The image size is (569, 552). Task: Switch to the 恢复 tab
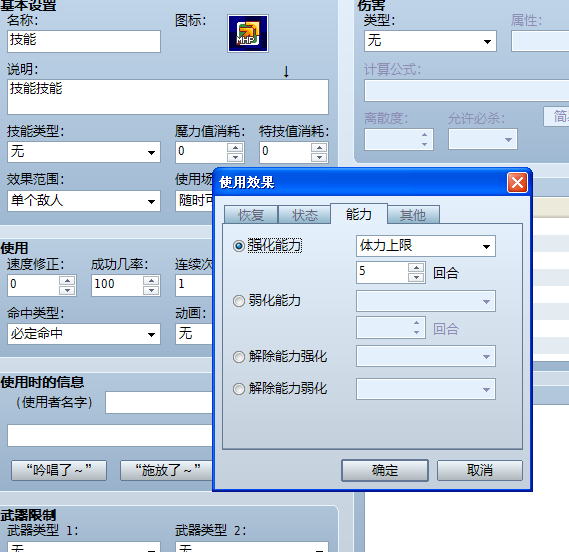[x=251, y=215]
